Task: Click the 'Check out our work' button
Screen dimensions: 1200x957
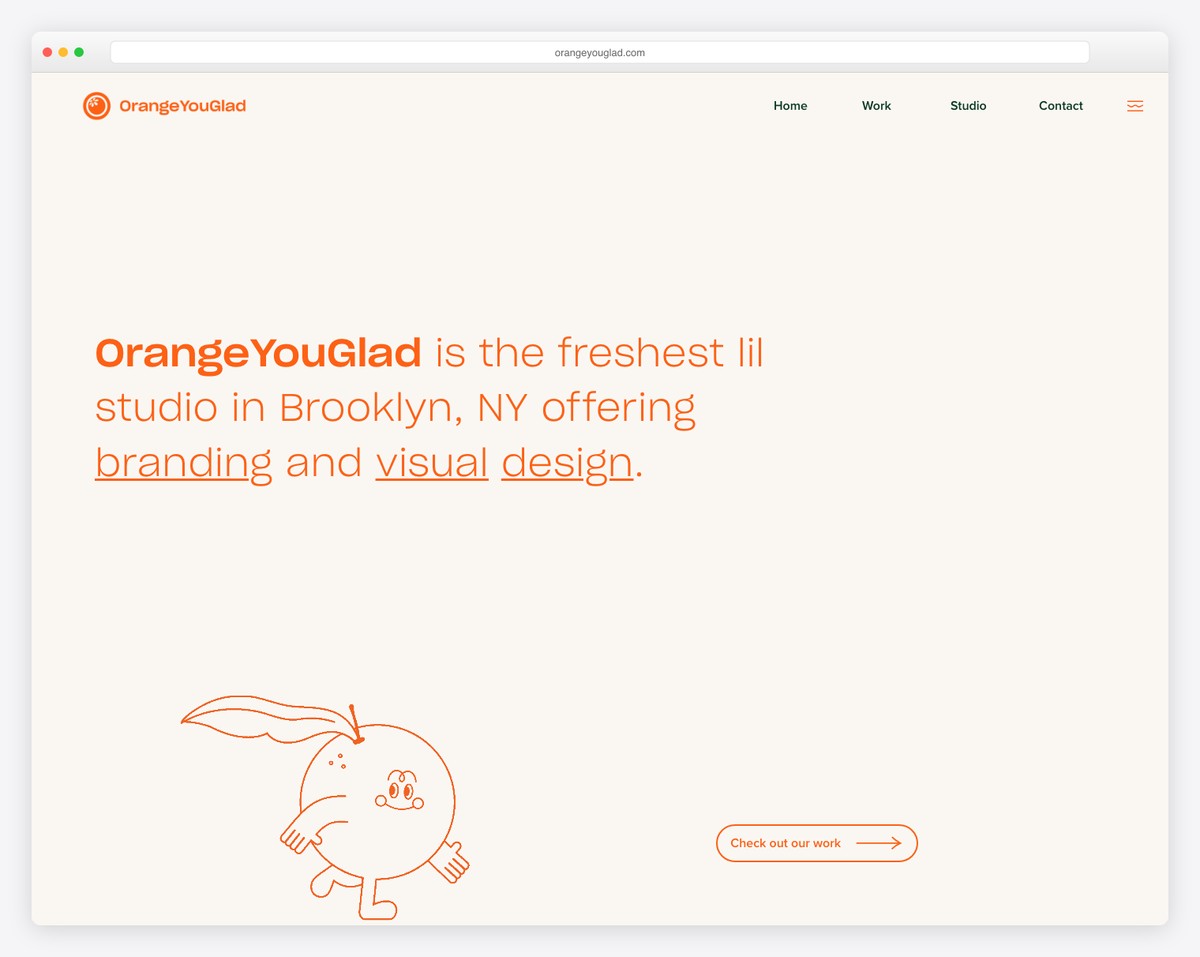Action: click(x=816, y=843)
